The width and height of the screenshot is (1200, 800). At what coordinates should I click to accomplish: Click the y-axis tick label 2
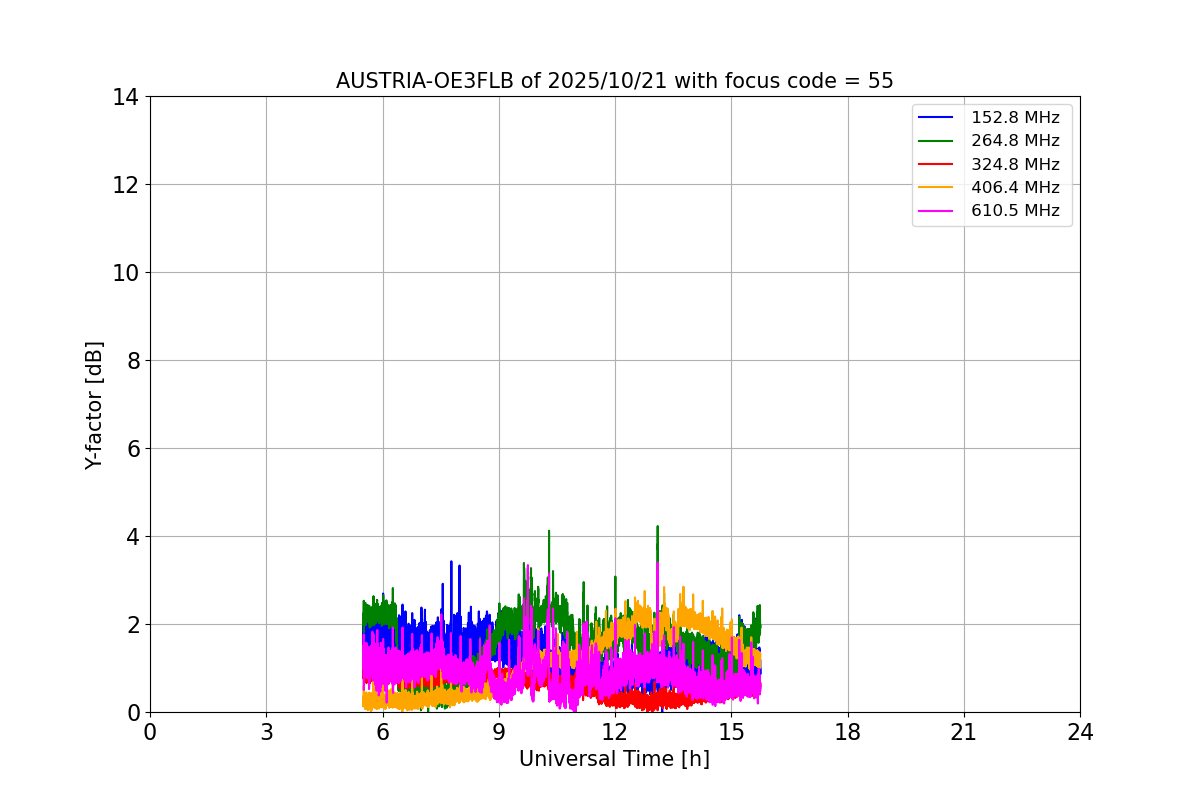pos(132,625)
